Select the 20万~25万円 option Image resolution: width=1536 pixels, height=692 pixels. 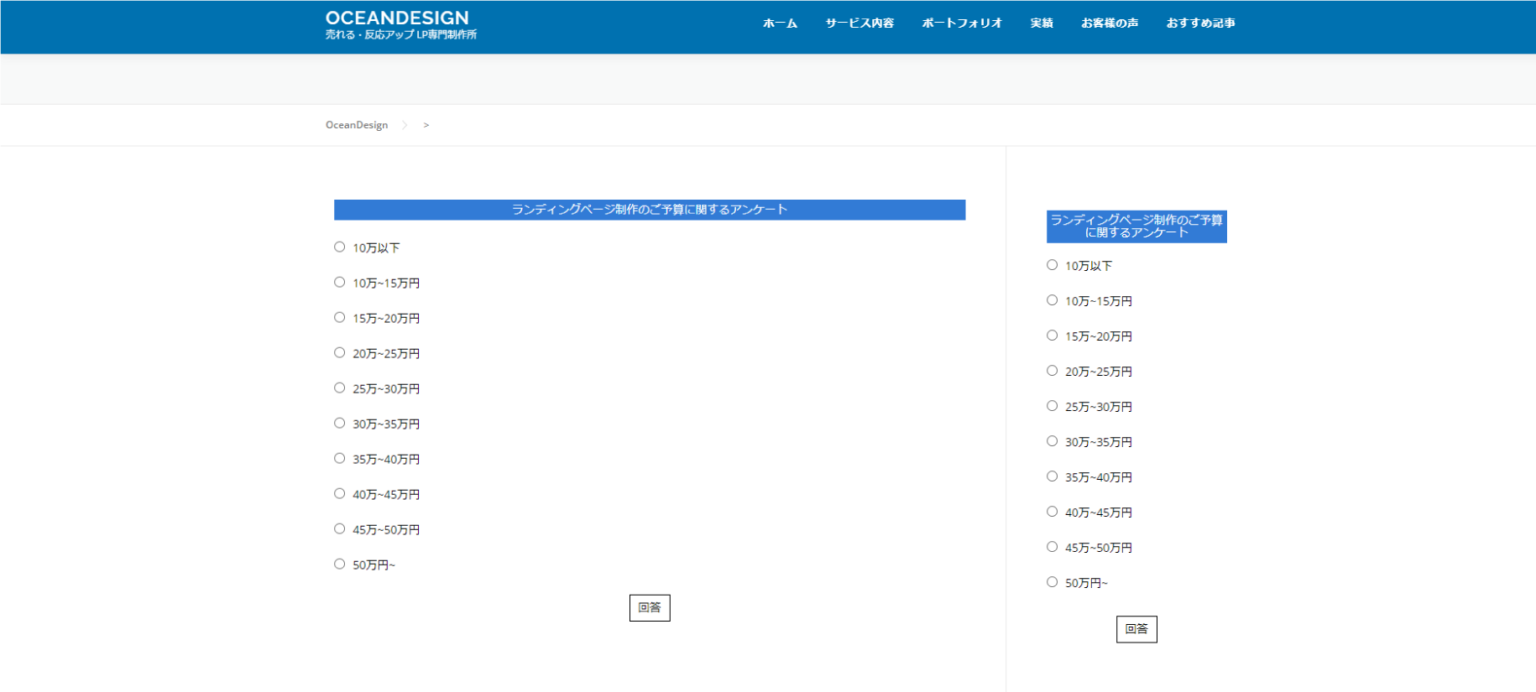(339, 352)
